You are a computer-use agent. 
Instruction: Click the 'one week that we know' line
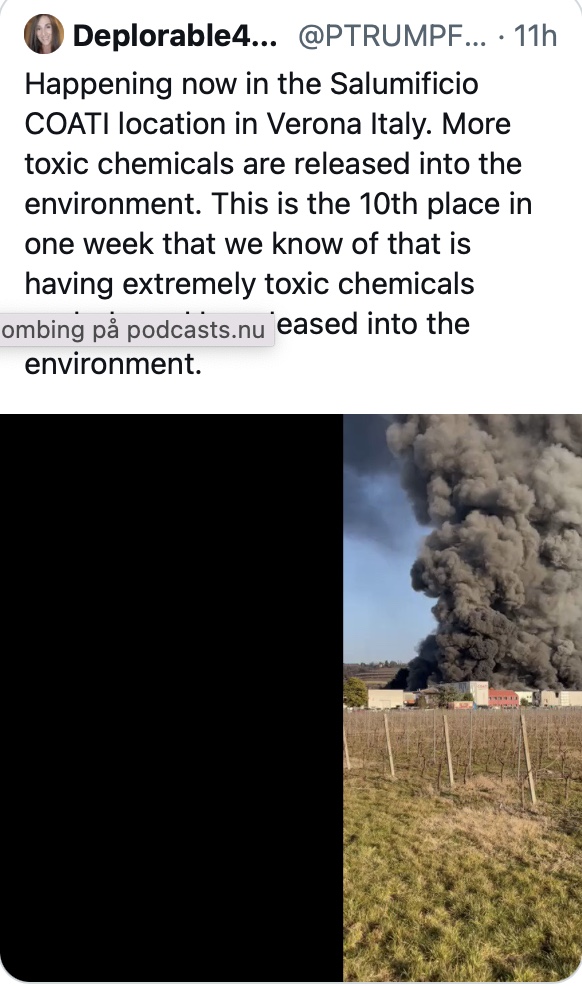247,243
